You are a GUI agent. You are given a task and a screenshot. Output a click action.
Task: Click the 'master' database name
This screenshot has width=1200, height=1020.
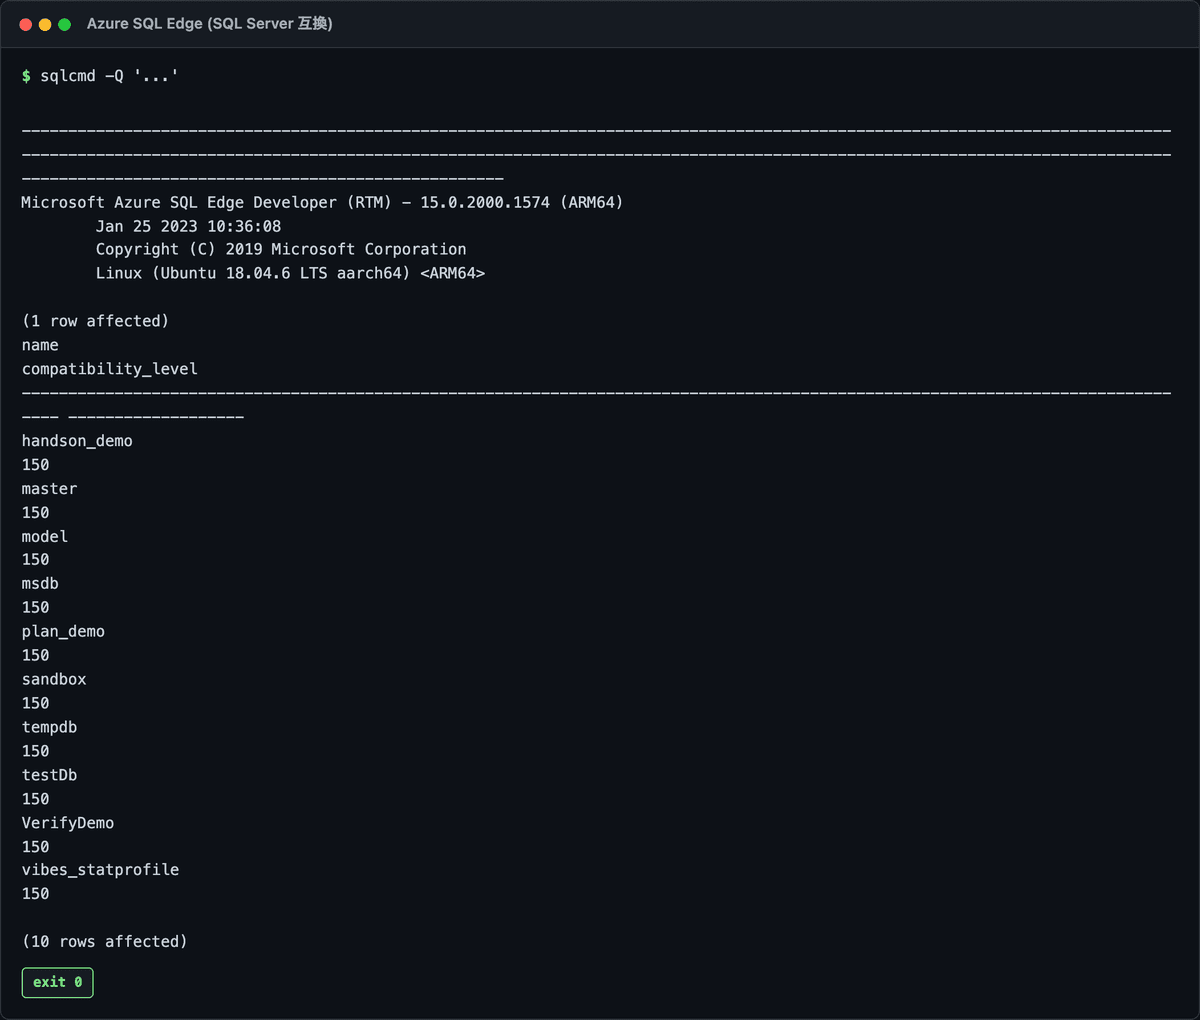49,489
